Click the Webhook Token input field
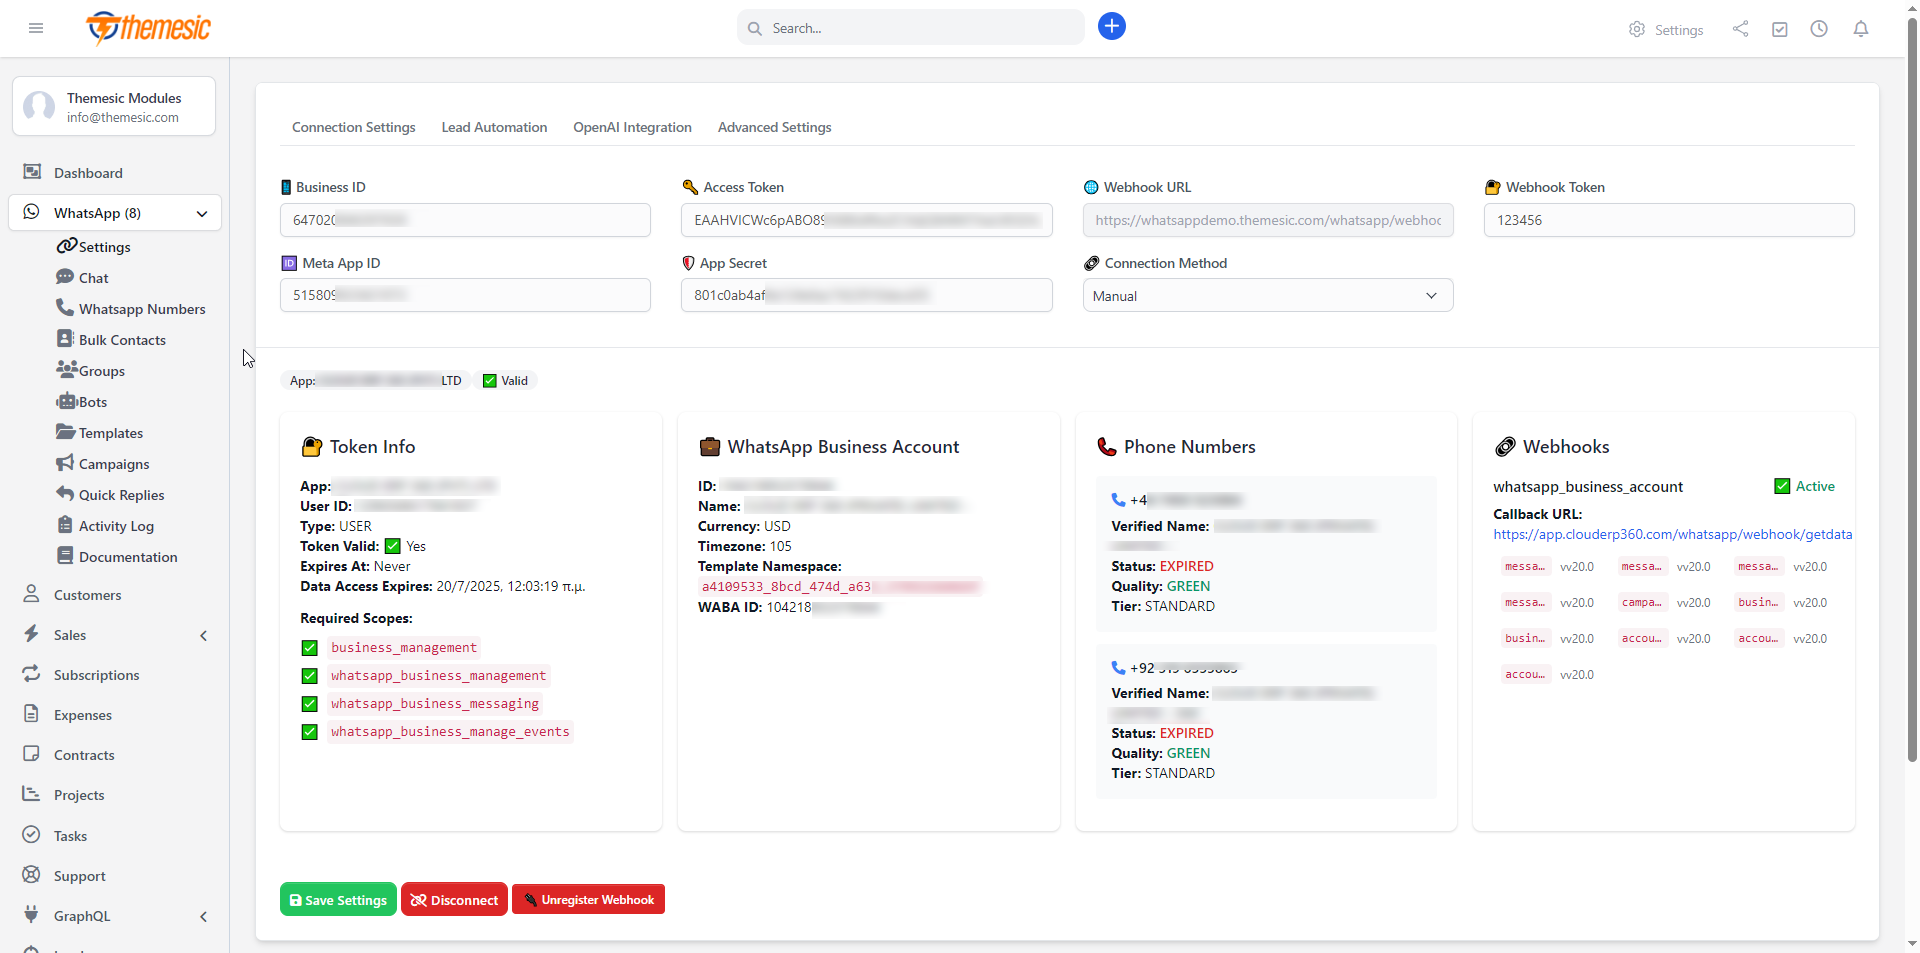Image resolution: width=1920 pixels, height=953 pixels. coord(1668,220)
